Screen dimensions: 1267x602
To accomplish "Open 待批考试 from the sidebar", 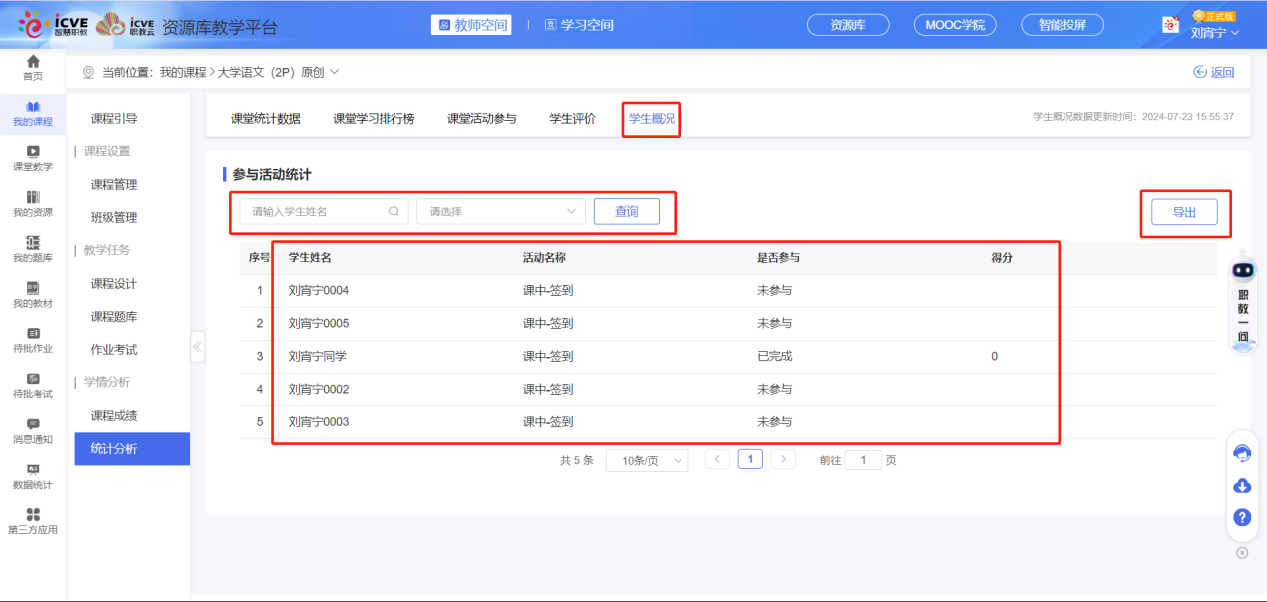I will click(x=33, y=388).
